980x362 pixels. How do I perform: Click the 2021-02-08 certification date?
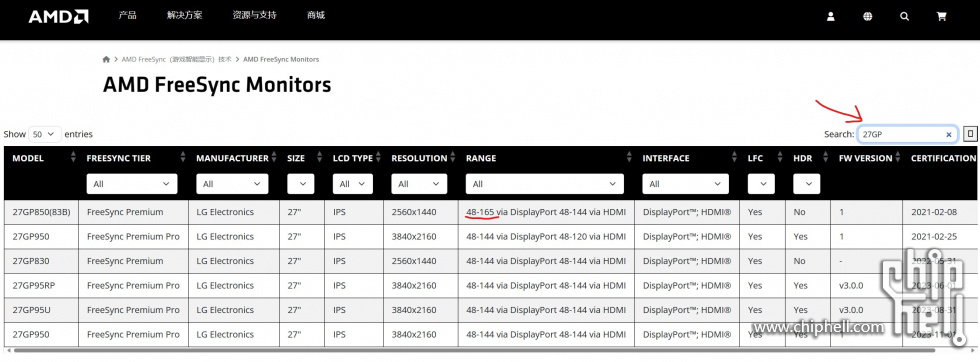coord(934,212)
